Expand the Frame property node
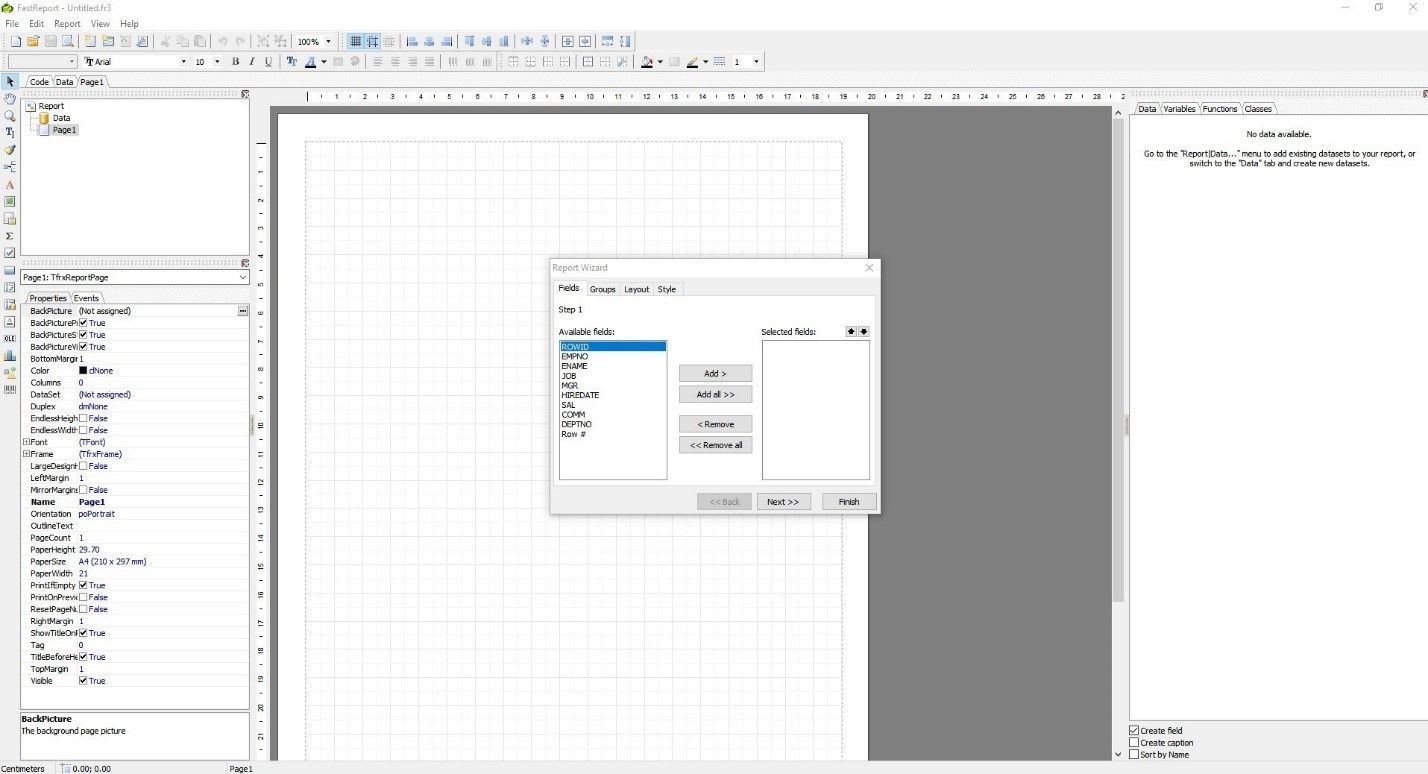Screen dimensions: 1428x774 click(25, 454)
